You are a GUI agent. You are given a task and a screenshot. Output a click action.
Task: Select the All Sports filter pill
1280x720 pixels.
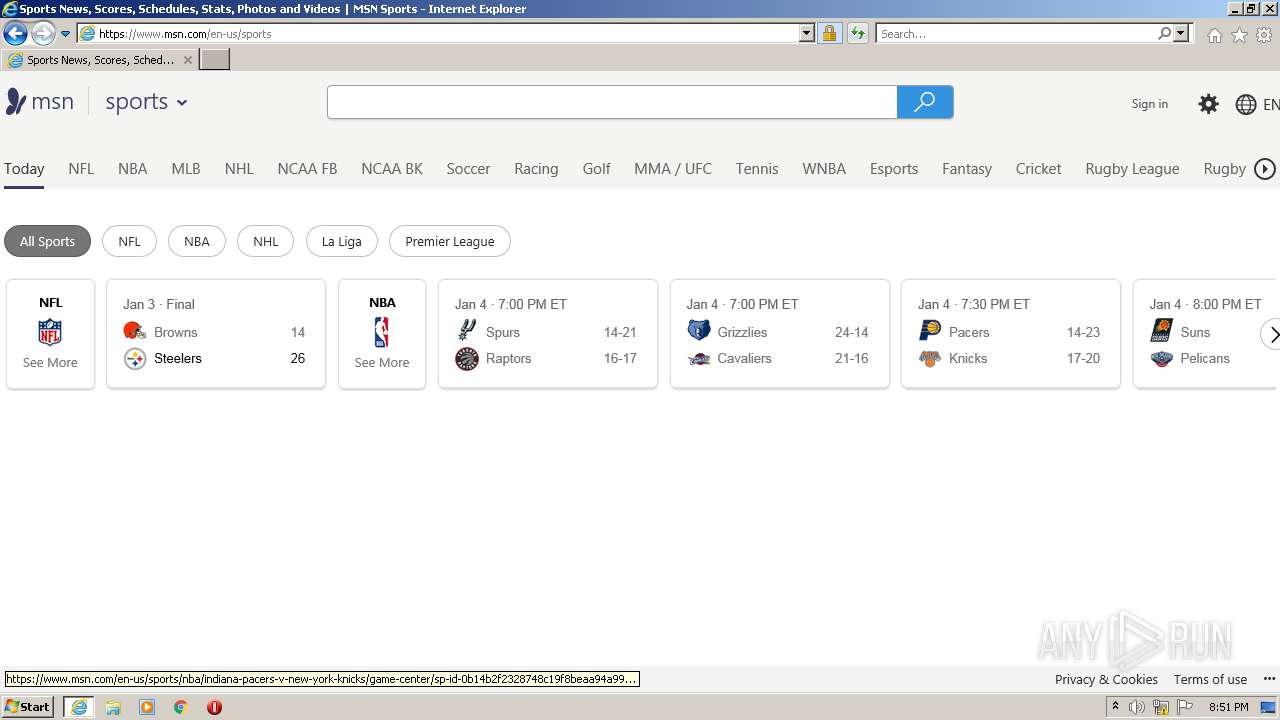click(47, 241)
